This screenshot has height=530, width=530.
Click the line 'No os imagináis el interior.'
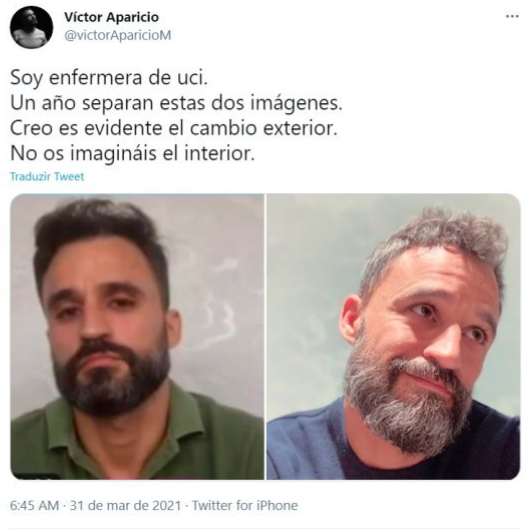point(132,154)
